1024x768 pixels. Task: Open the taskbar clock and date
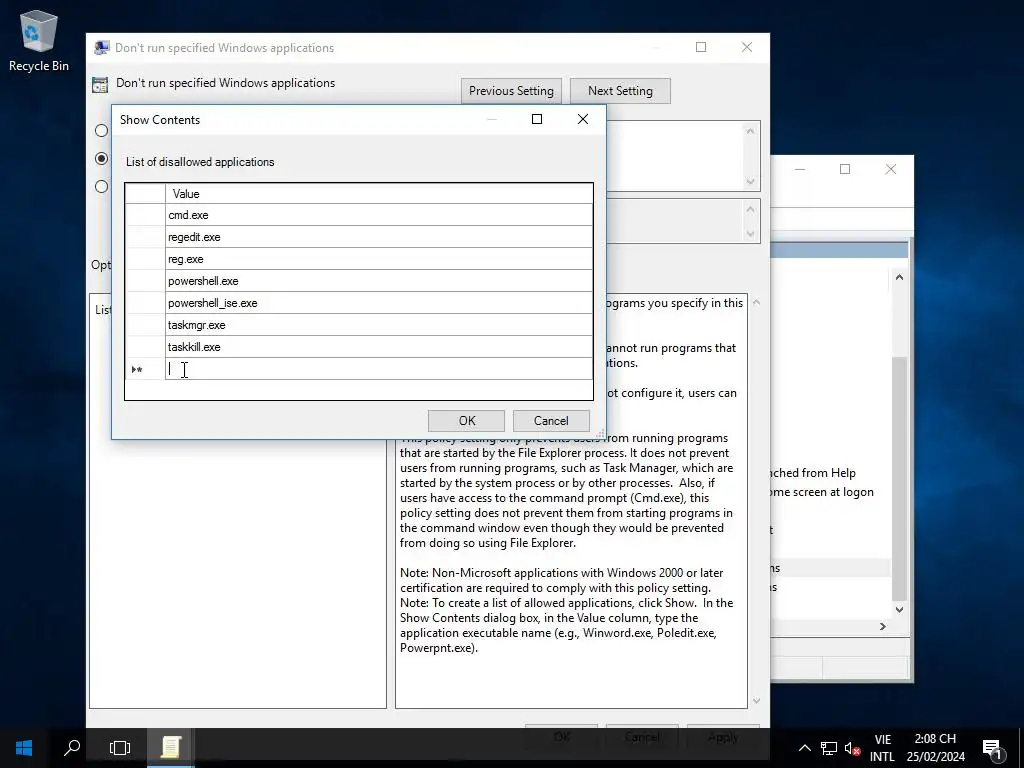(x=935, y=748)
